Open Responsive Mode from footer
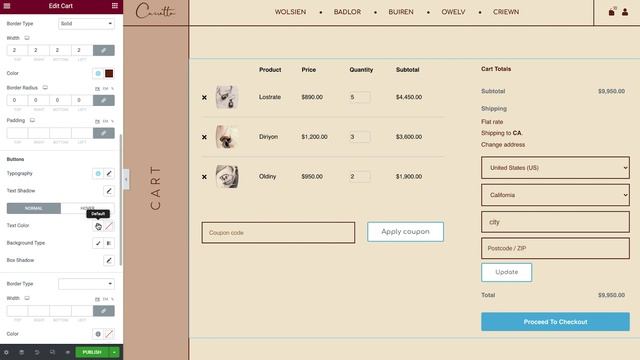Screen dimensions: 640x360 tap(52, 352)
